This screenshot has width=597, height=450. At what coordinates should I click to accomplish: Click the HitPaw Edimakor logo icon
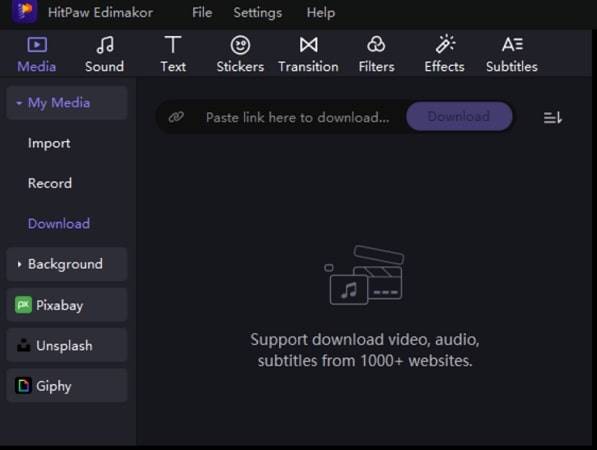[24, 11]
